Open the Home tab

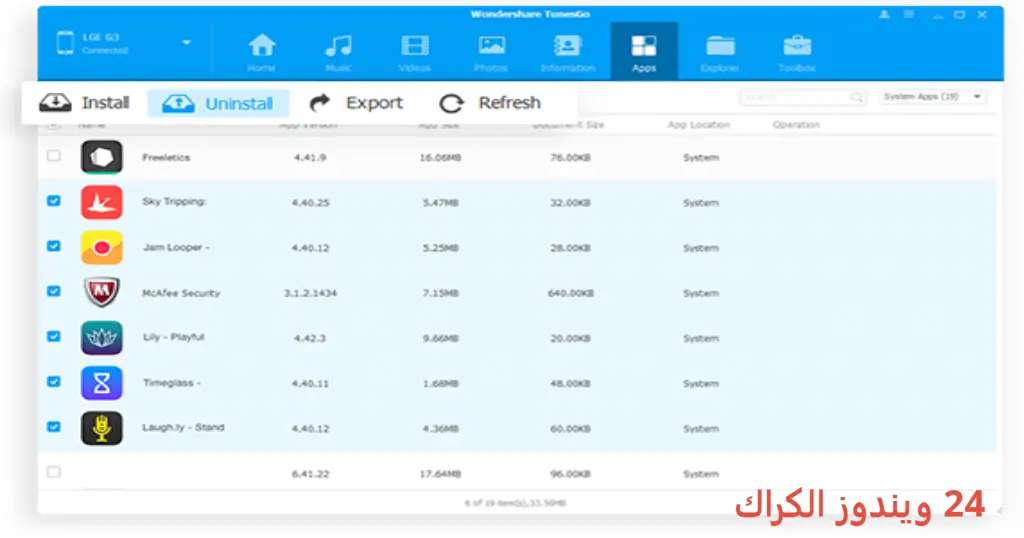click(x=261, y=52)
